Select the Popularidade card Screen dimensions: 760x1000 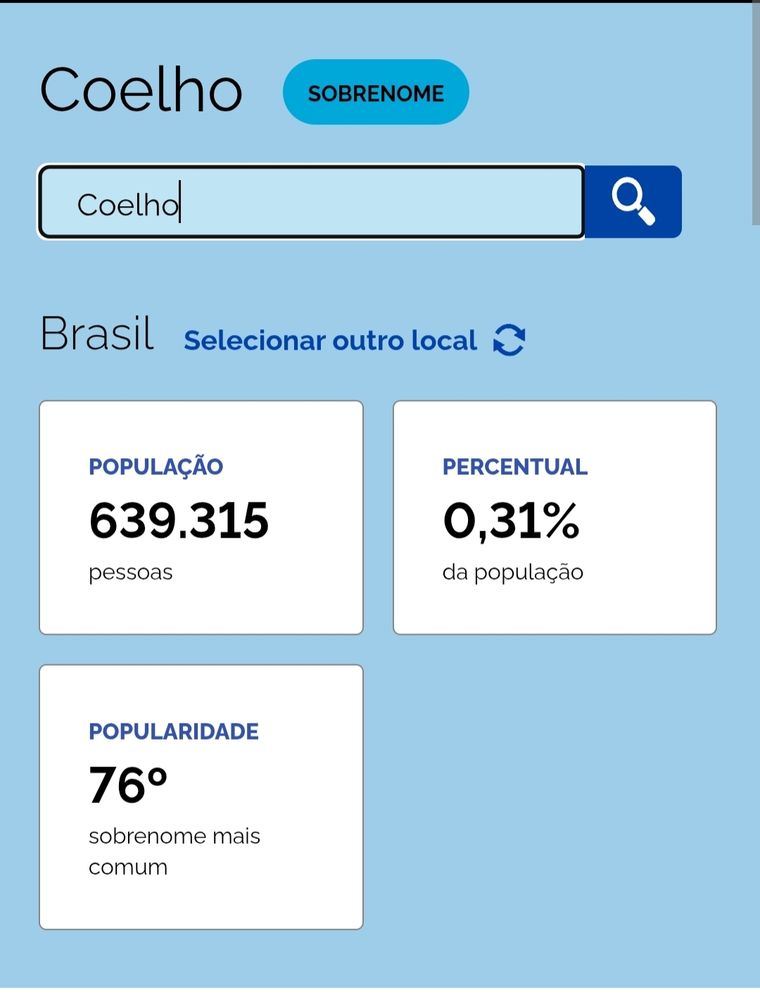(x=201, y=797)
